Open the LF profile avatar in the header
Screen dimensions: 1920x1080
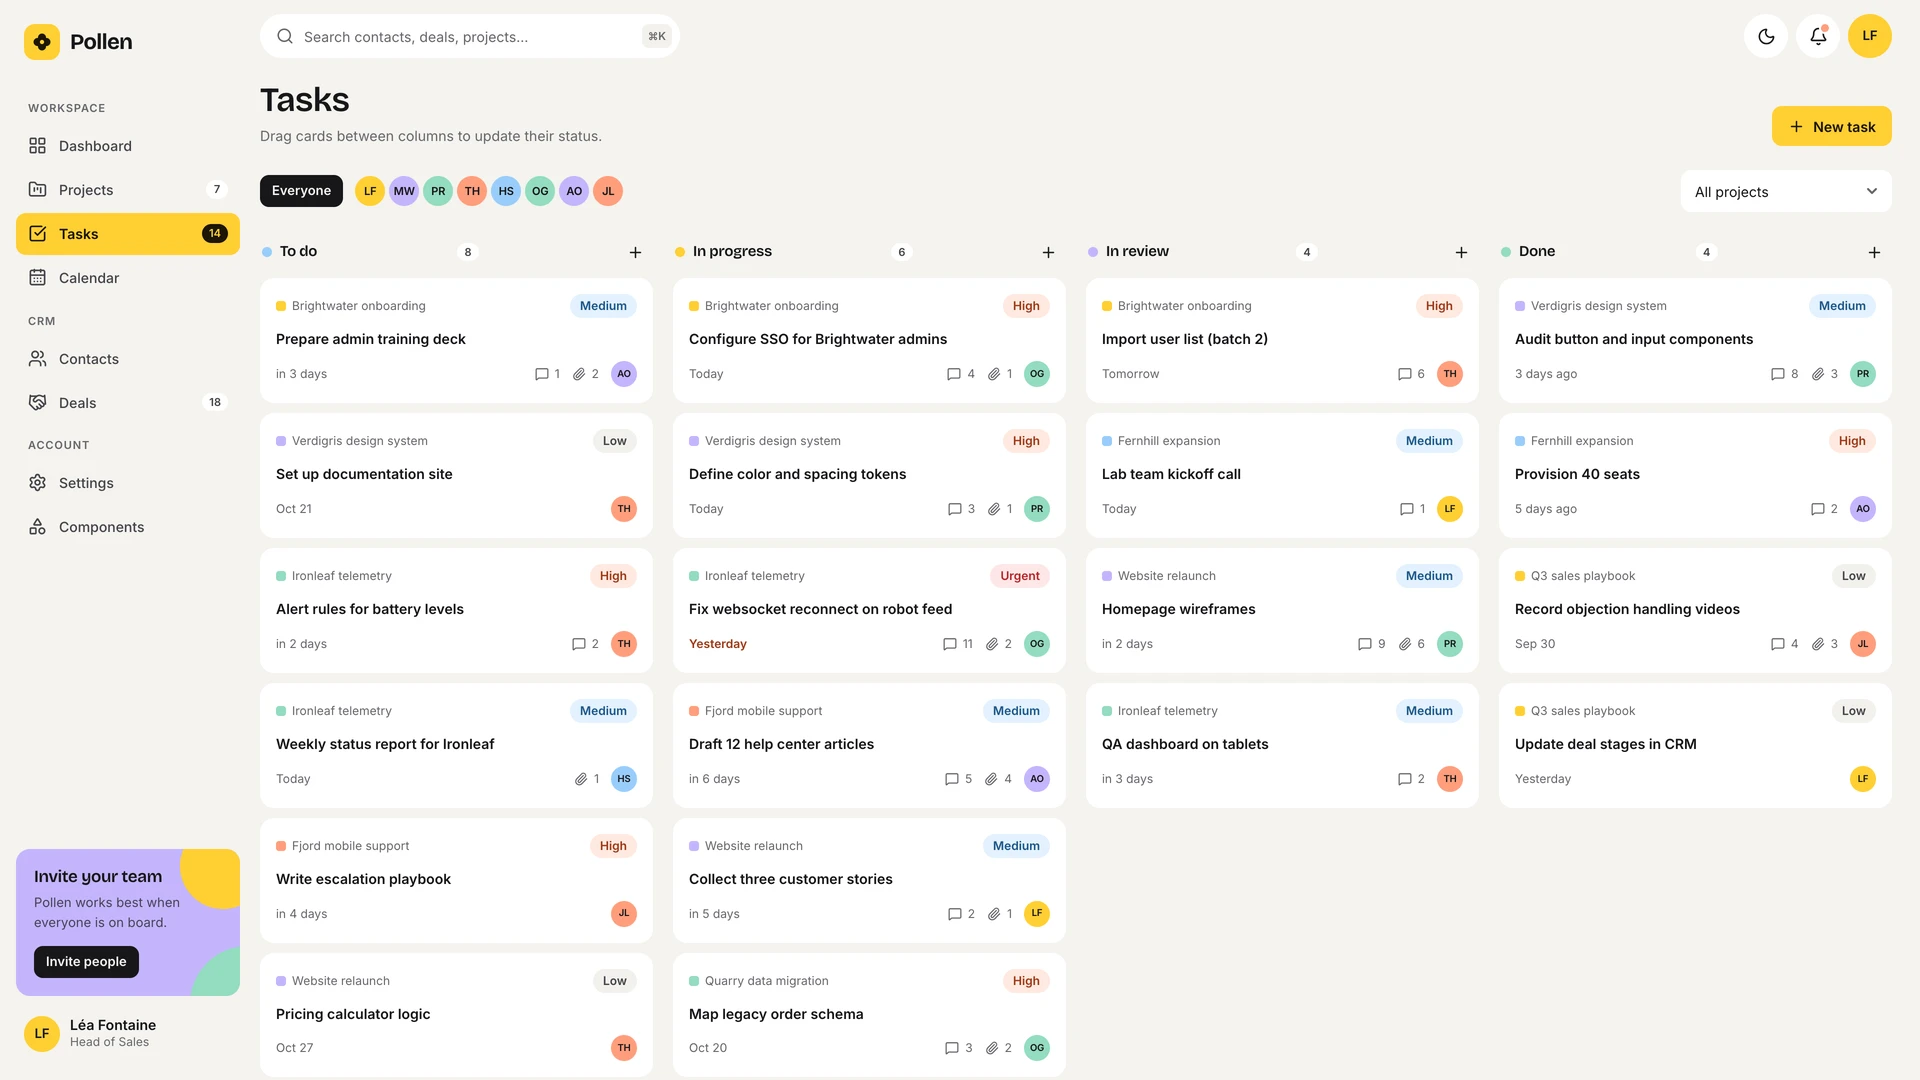point(1870,36)
